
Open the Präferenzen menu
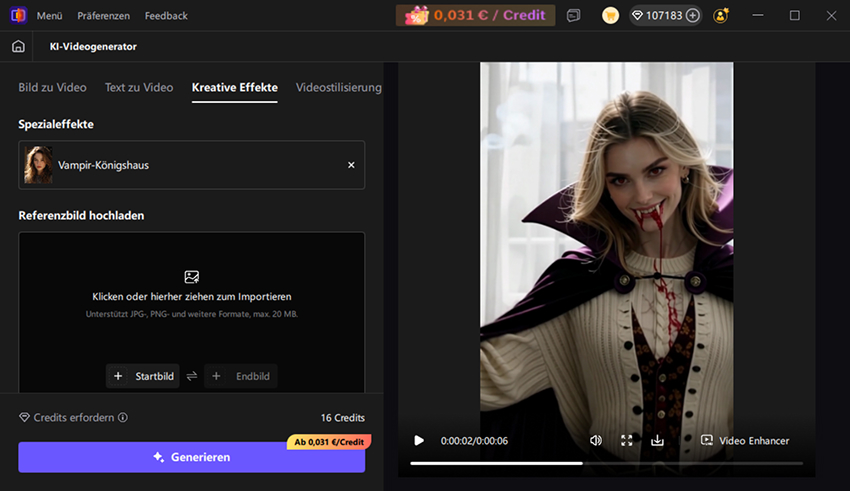104,16
